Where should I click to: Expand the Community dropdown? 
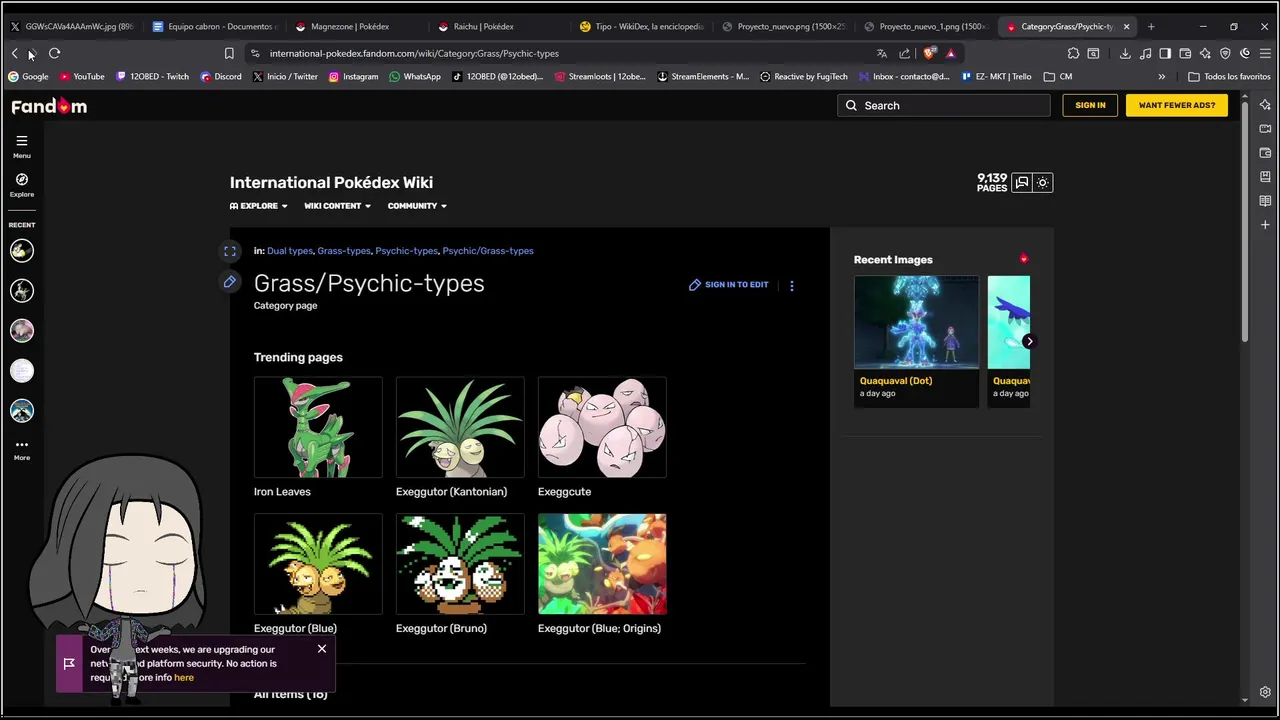[x=417, y=206]
